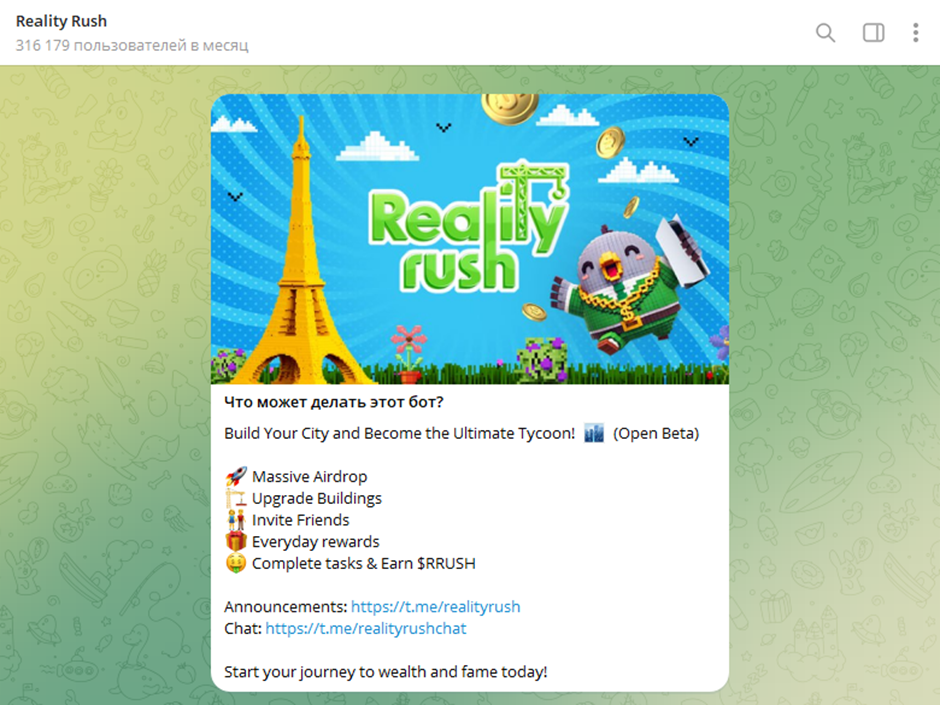Toggle the right side panel icon
The image size is (940, 705).
coord(873,32)
